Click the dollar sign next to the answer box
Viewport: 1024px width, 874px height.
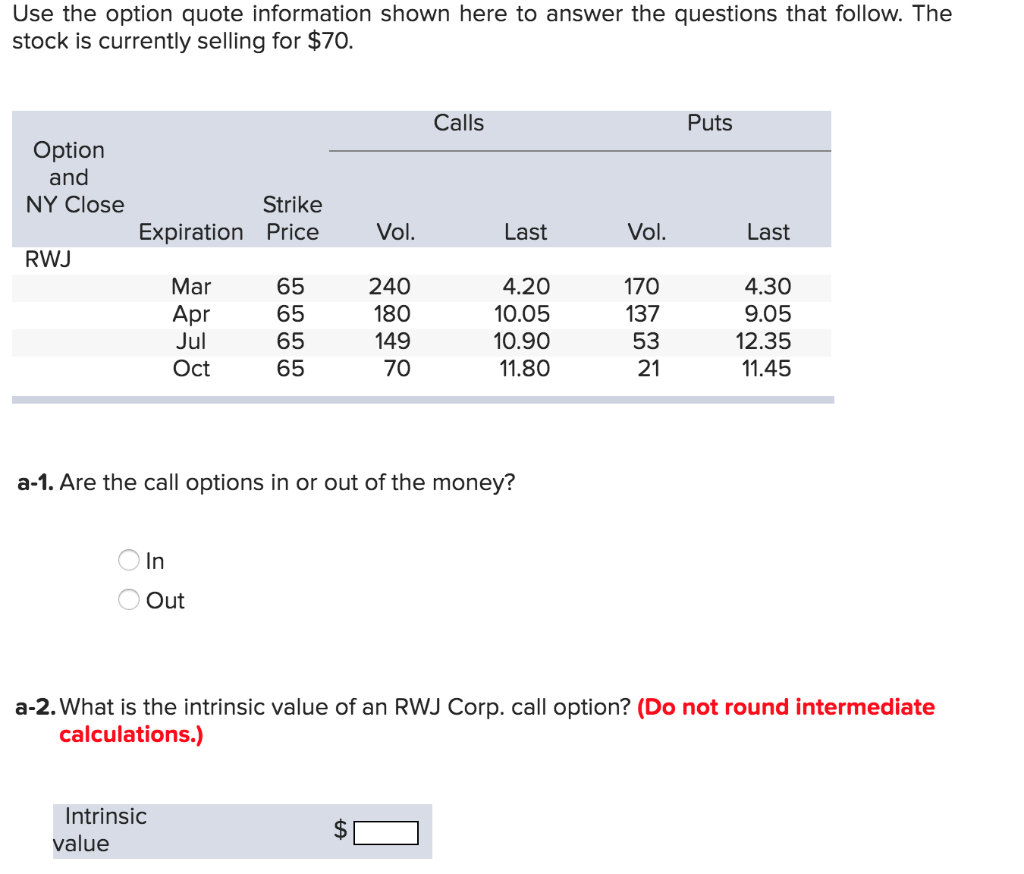pos(340,829)
